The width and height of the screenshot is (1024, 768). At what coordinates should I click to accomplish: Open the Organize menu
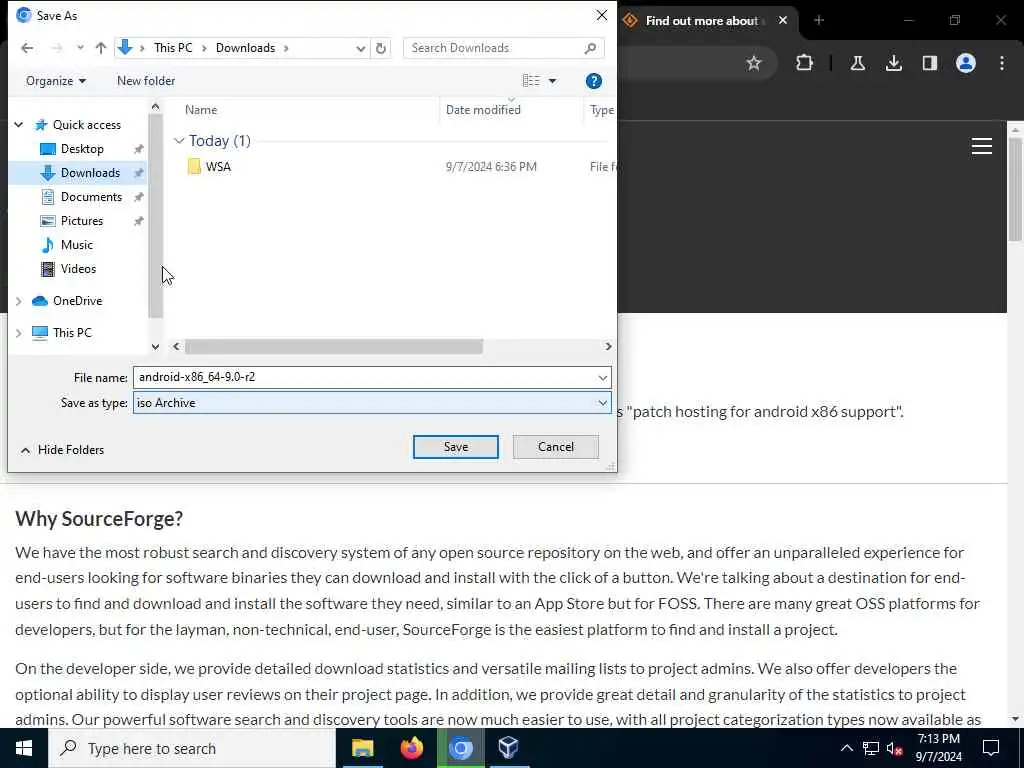coord(56,81)
